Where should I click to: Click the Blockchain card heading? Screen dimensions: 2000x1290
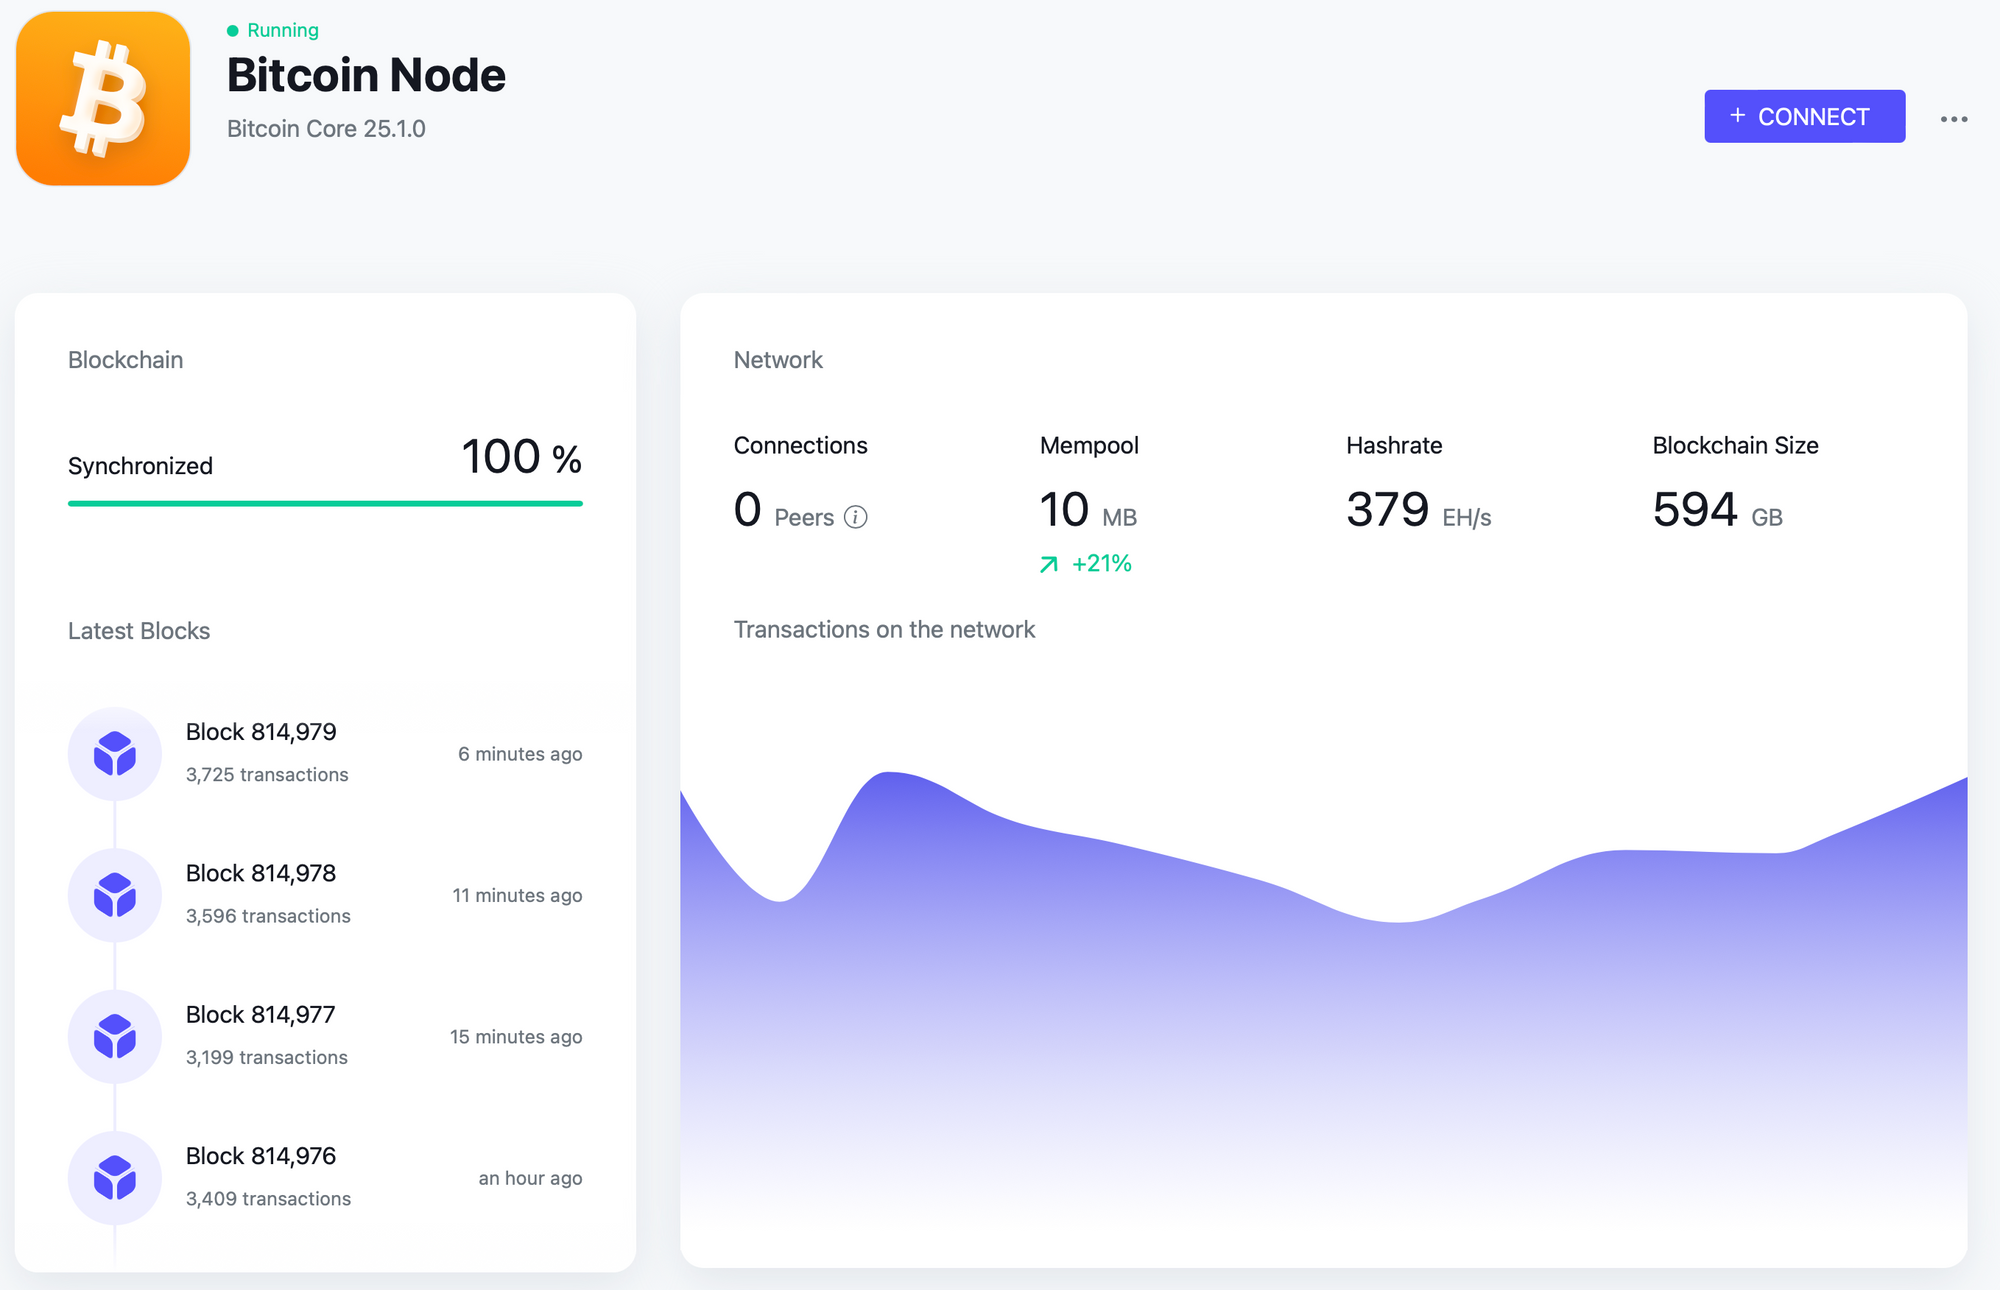pyautogui.click(x=125, y=360)
